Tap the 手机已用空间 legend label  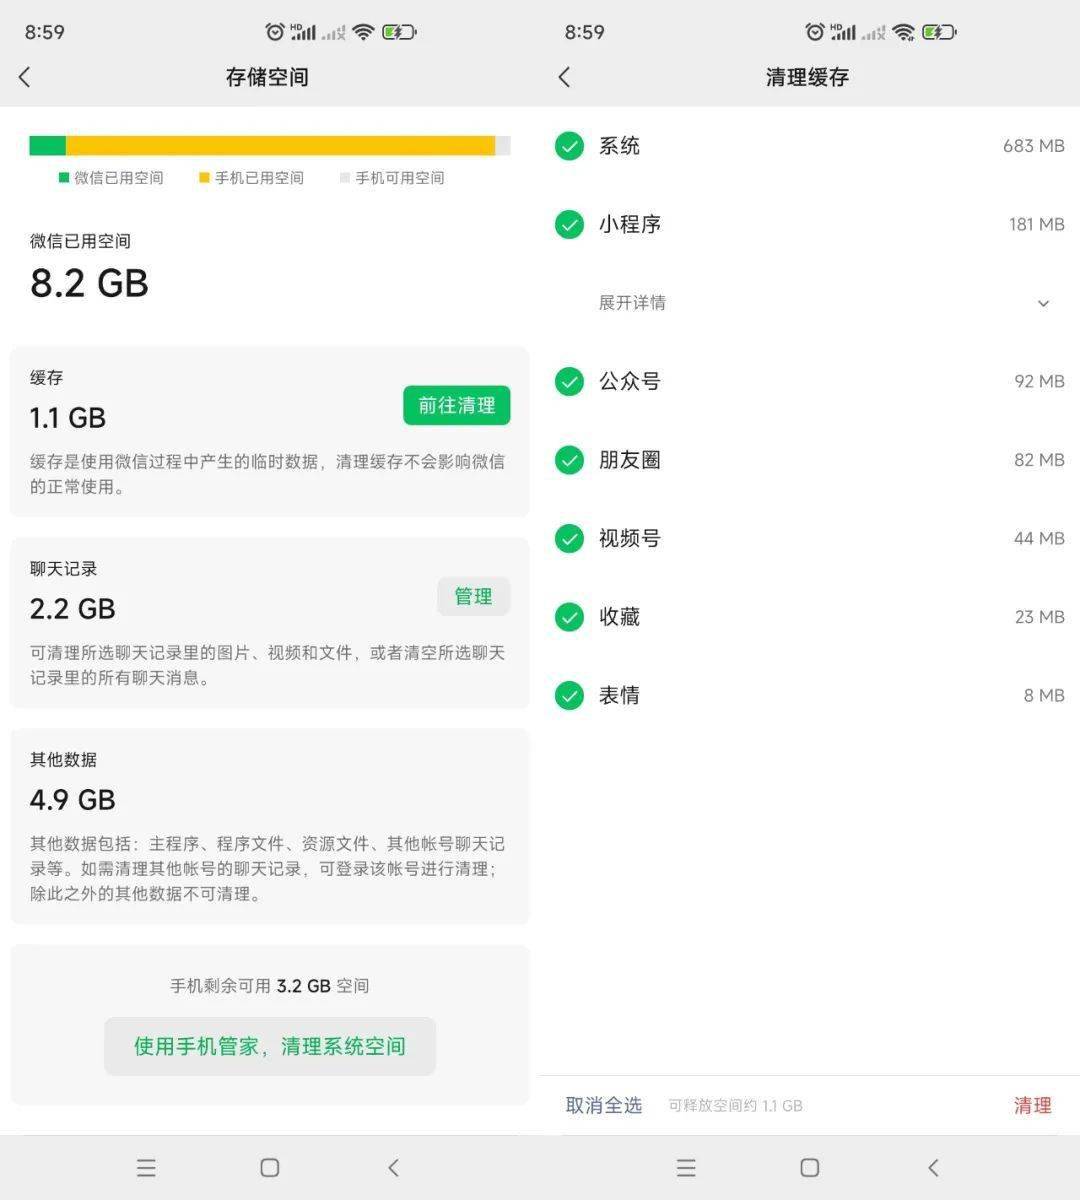tap(259, 178)
